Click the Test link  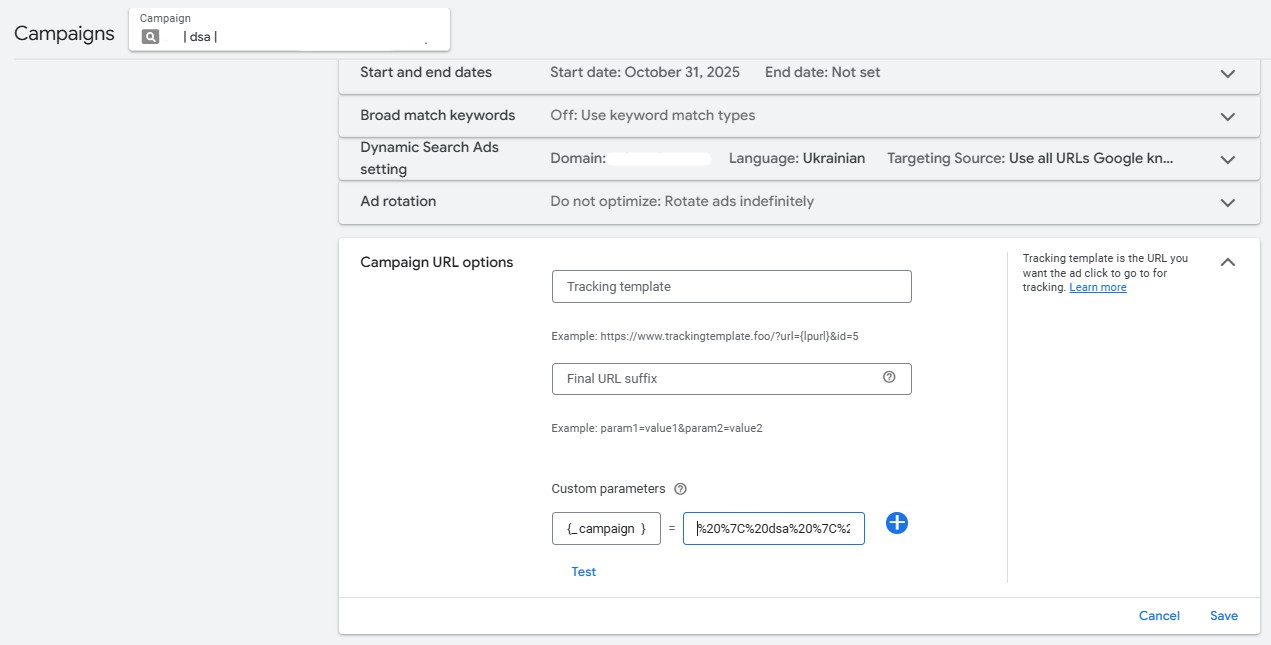(583, 572)
